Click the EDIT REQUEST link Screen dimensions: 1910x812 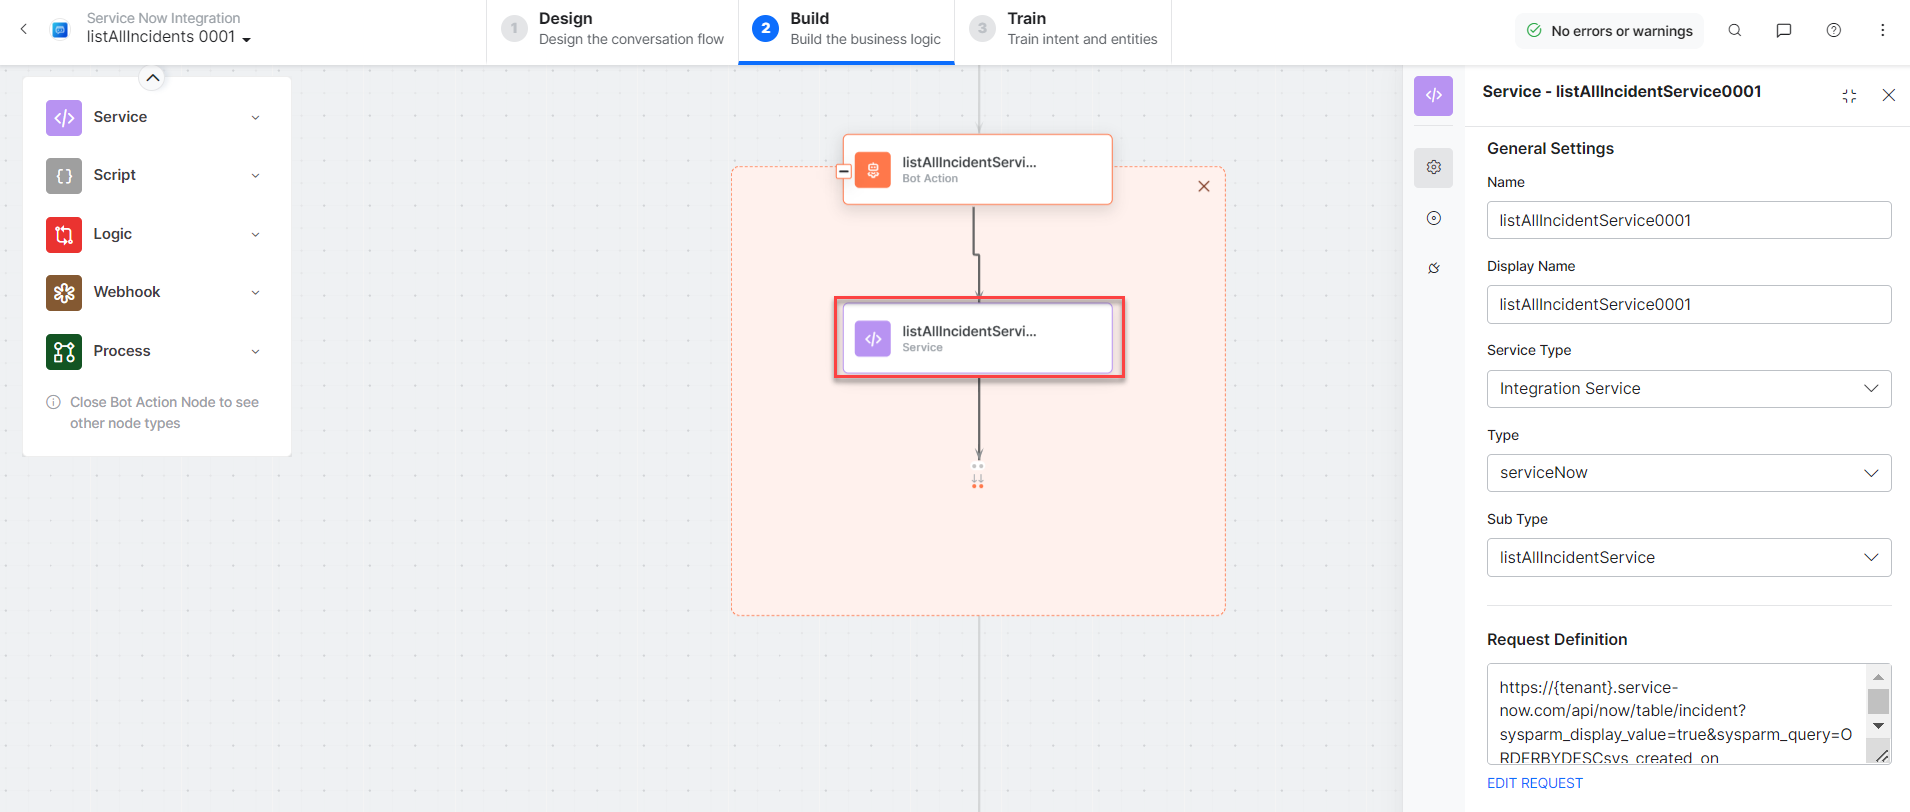pyautogui.click(x=1534, y=783)
